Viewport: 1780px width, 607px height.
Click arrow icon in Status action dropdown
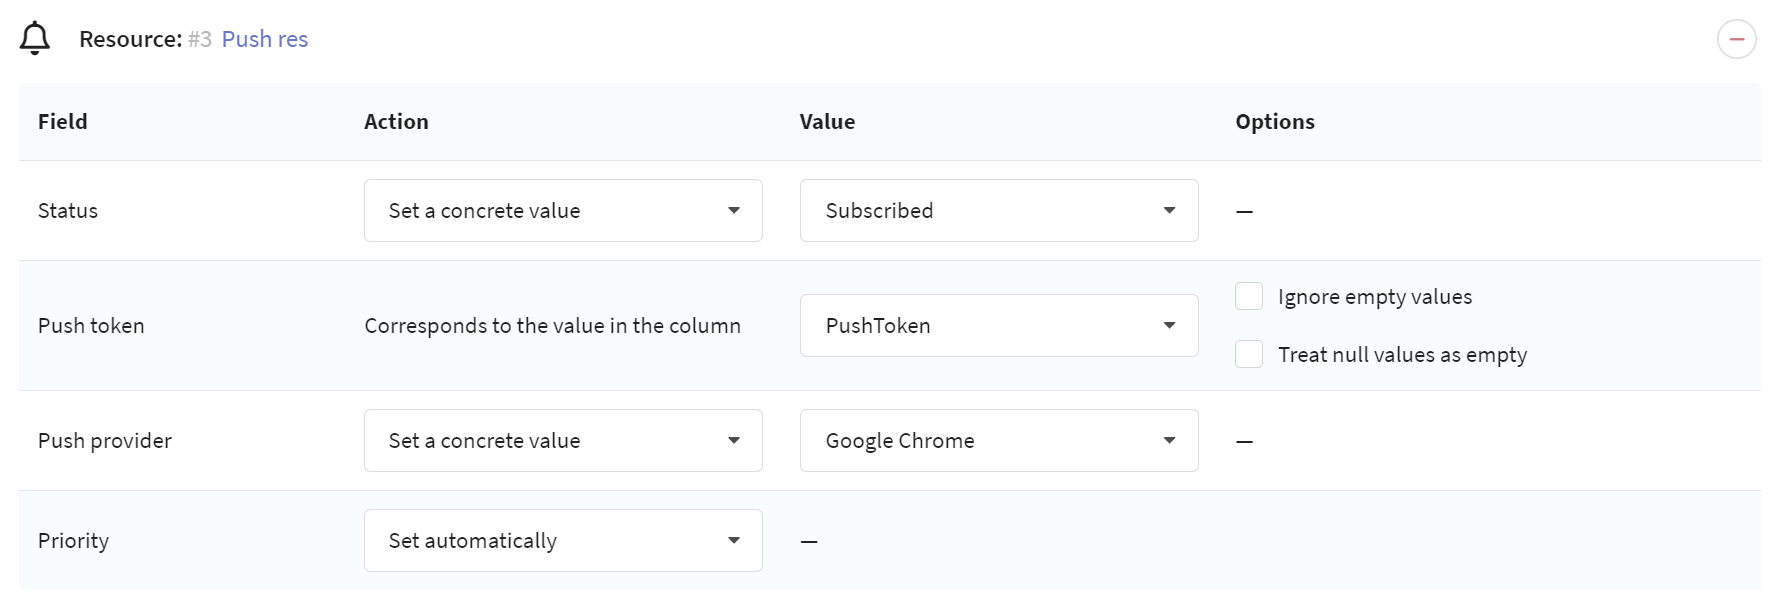pyautogui.click(x=733, y=210)
